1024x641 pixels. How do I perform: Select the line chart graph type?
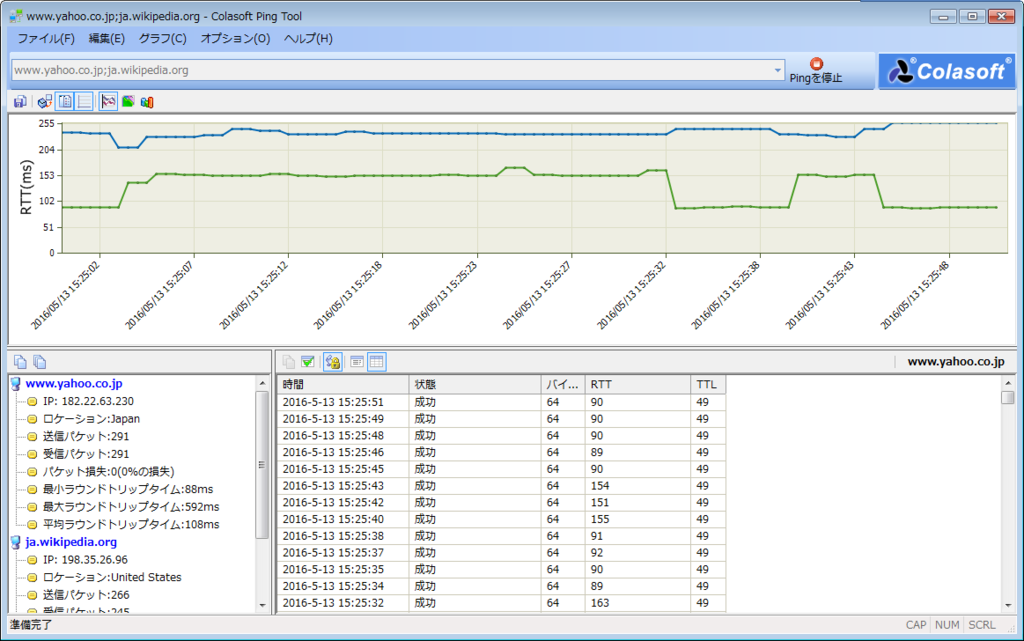(x=108, y=101)
